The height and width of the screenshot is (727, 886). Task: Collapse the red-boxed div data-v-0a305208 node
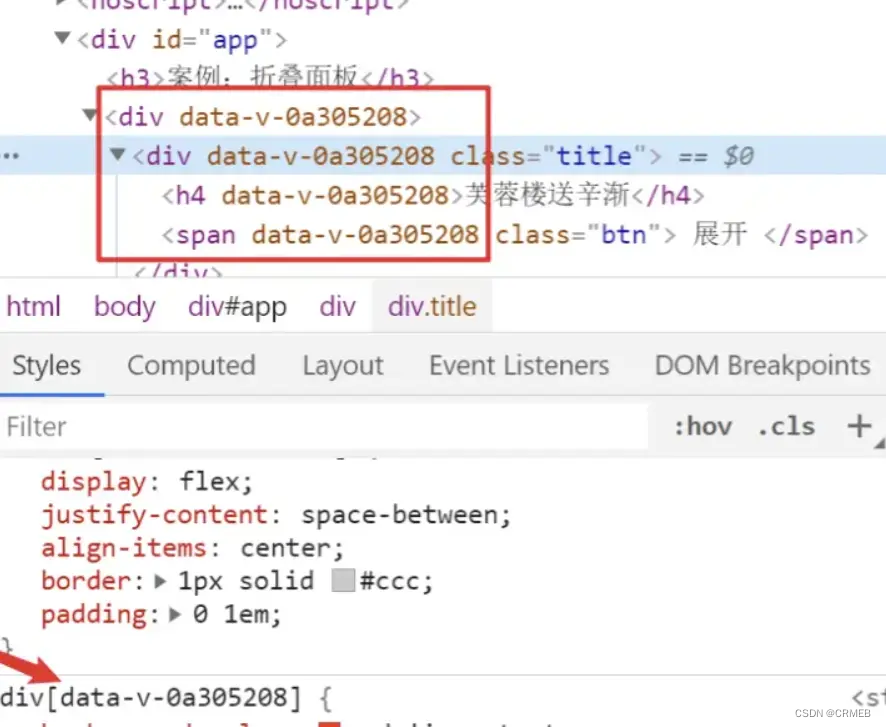90,116
